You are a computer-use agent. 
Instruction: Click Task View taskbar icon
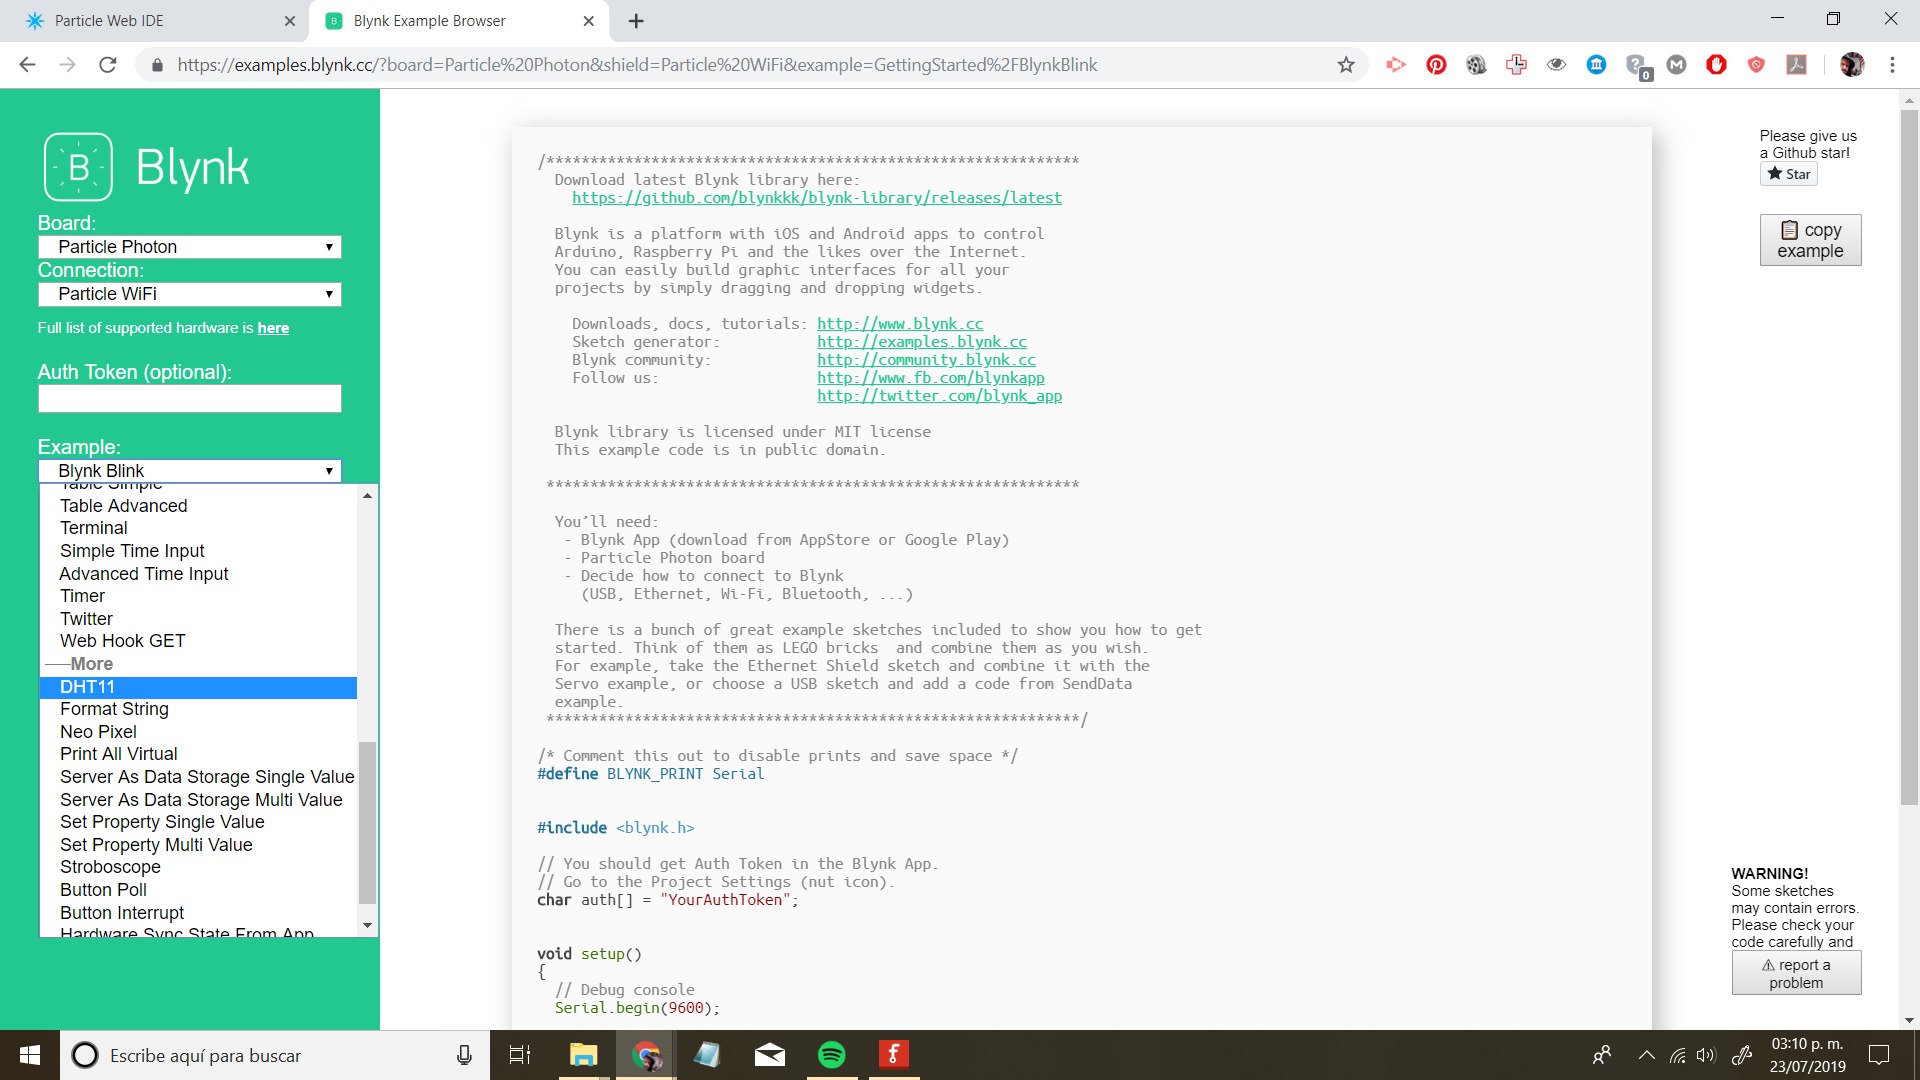click(520, 1055)
